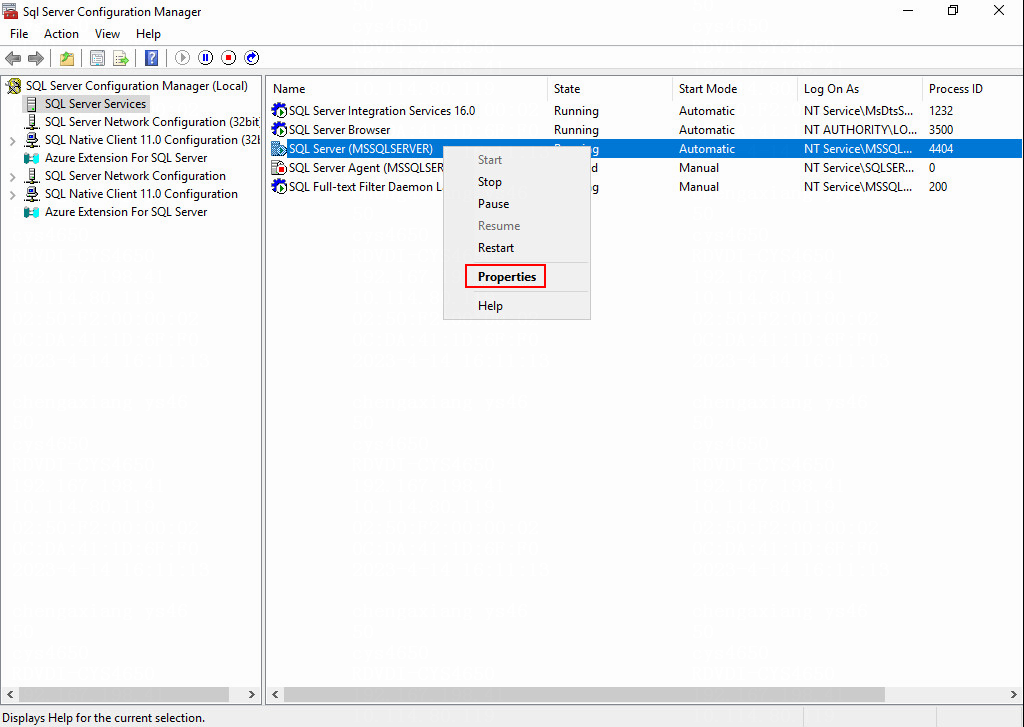Choose Restart in the context menu
The width and height of the screenshot is (1024, 727).
[517, 248]
